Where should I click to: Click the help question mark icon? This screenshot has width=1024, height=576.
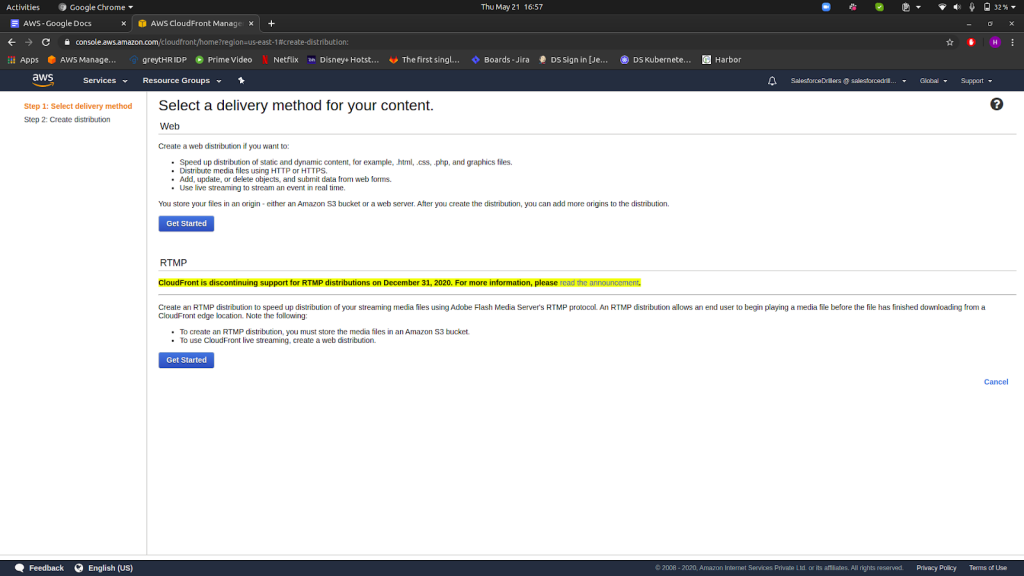(996, 104)
